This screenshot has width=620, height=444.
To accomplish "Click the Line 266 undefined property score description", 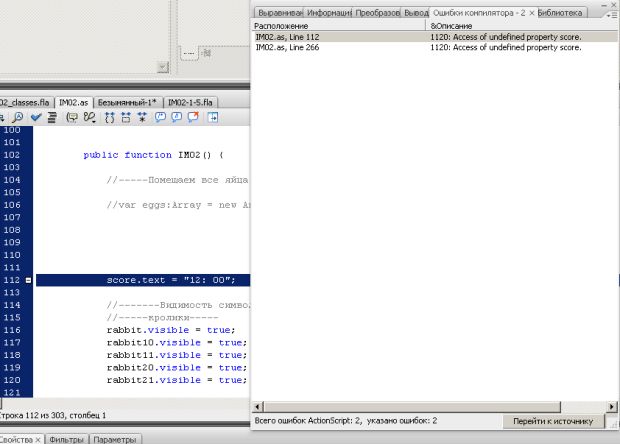I will (506, 47).
